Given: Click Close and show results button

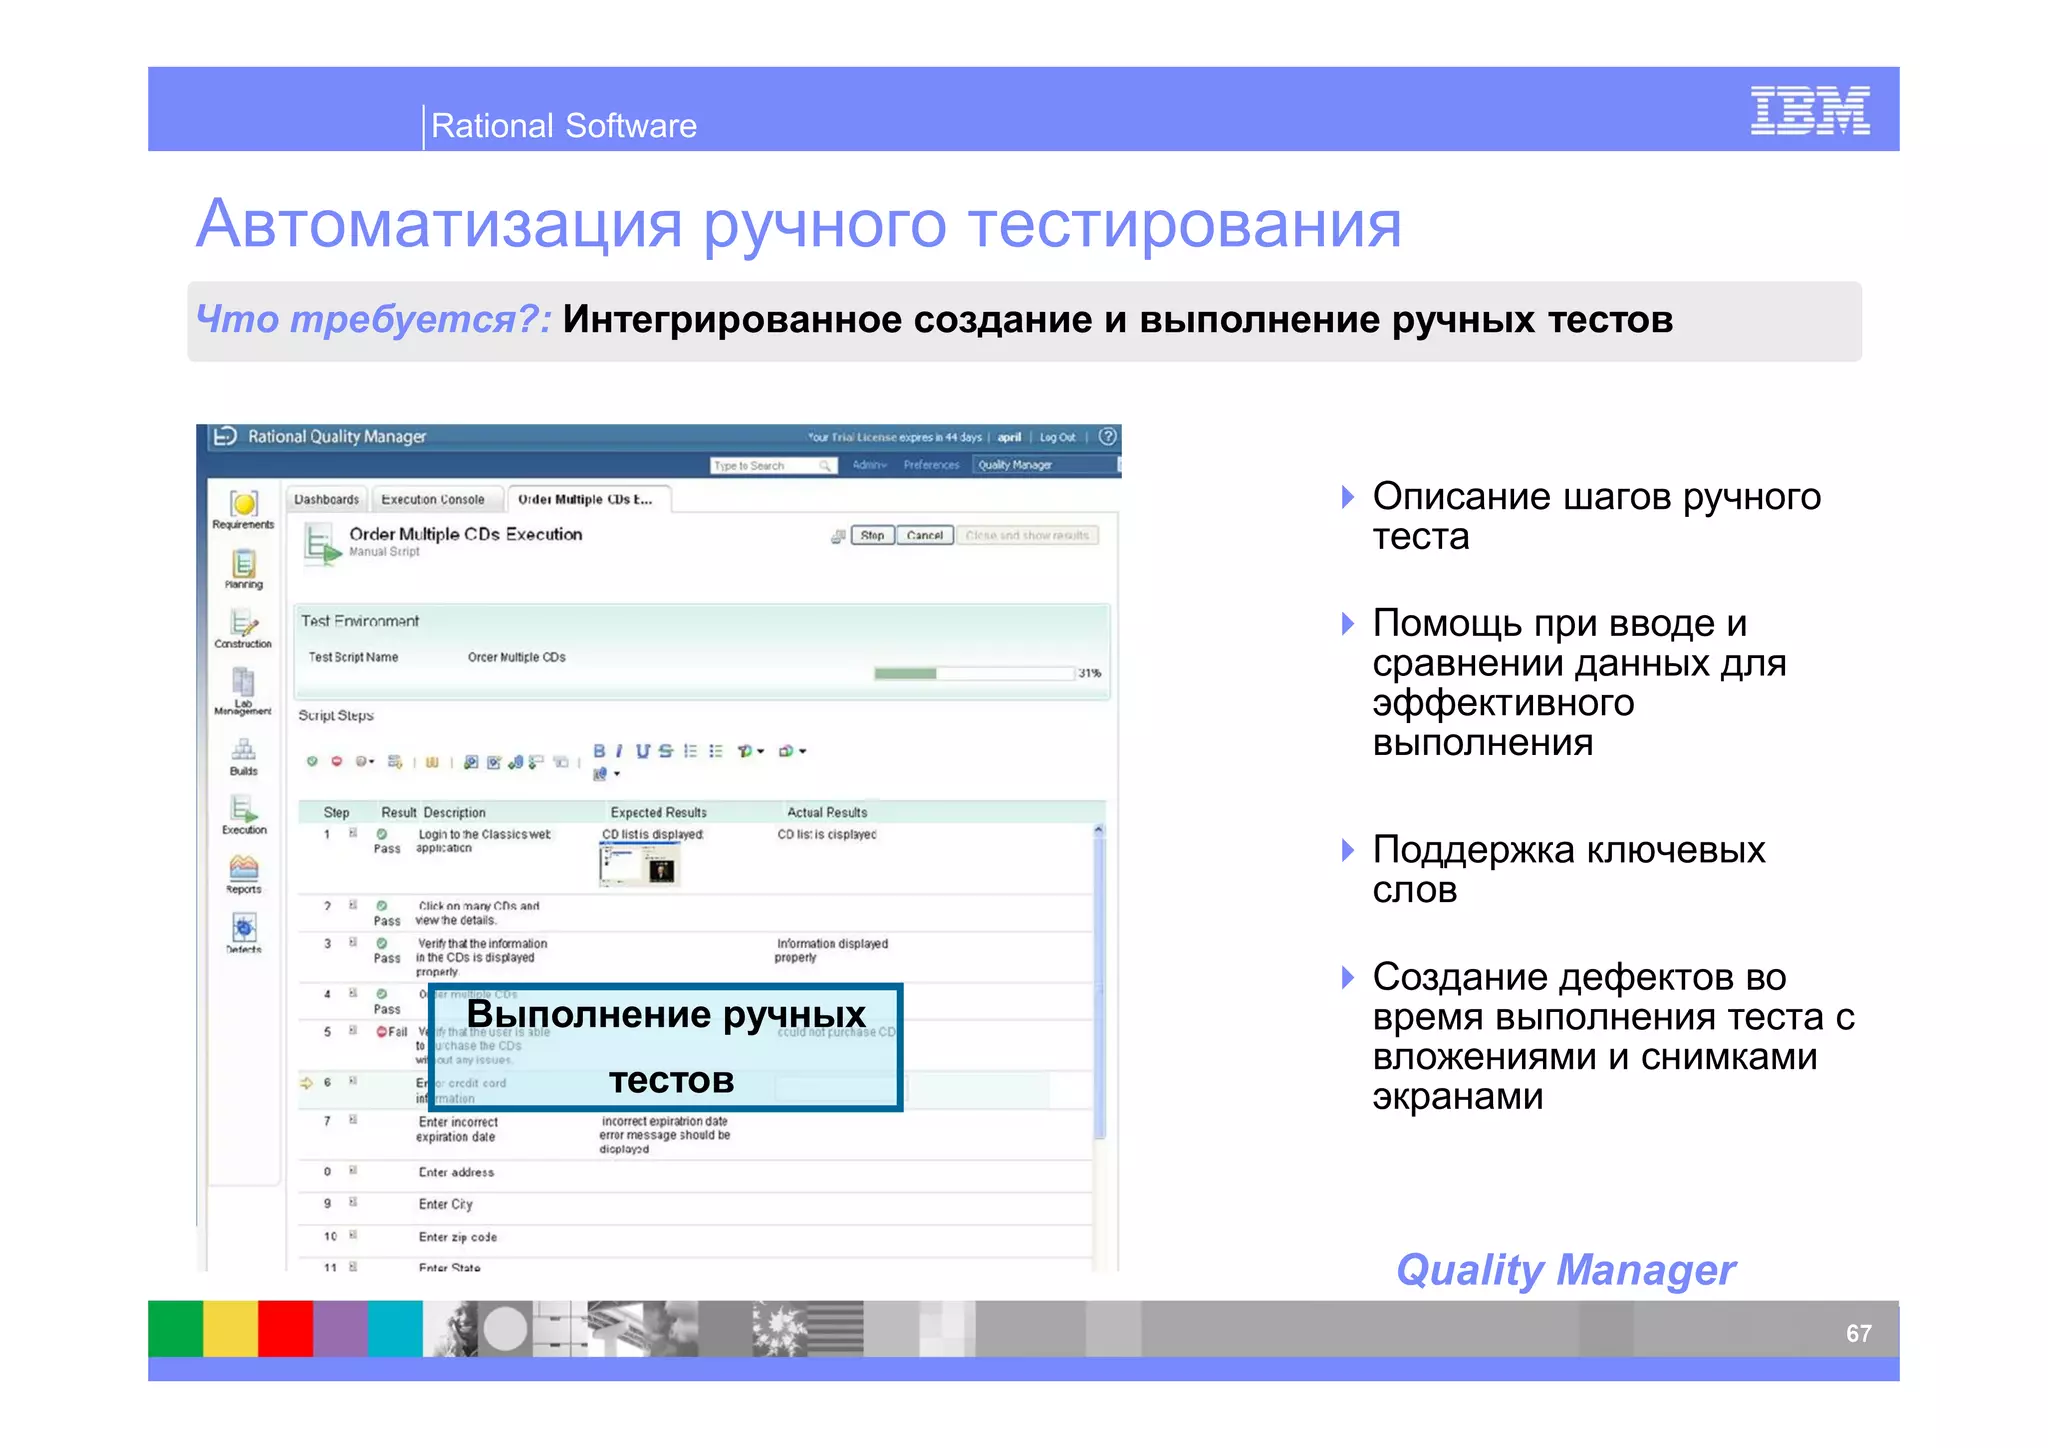Looking at the screenshot, I should 1027,536.
